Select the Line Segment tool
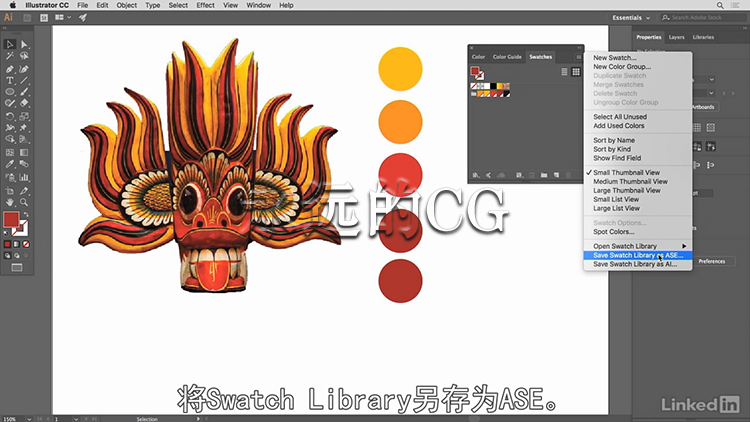The width and height of the screenshot is (750, 422). pos(24,80)
